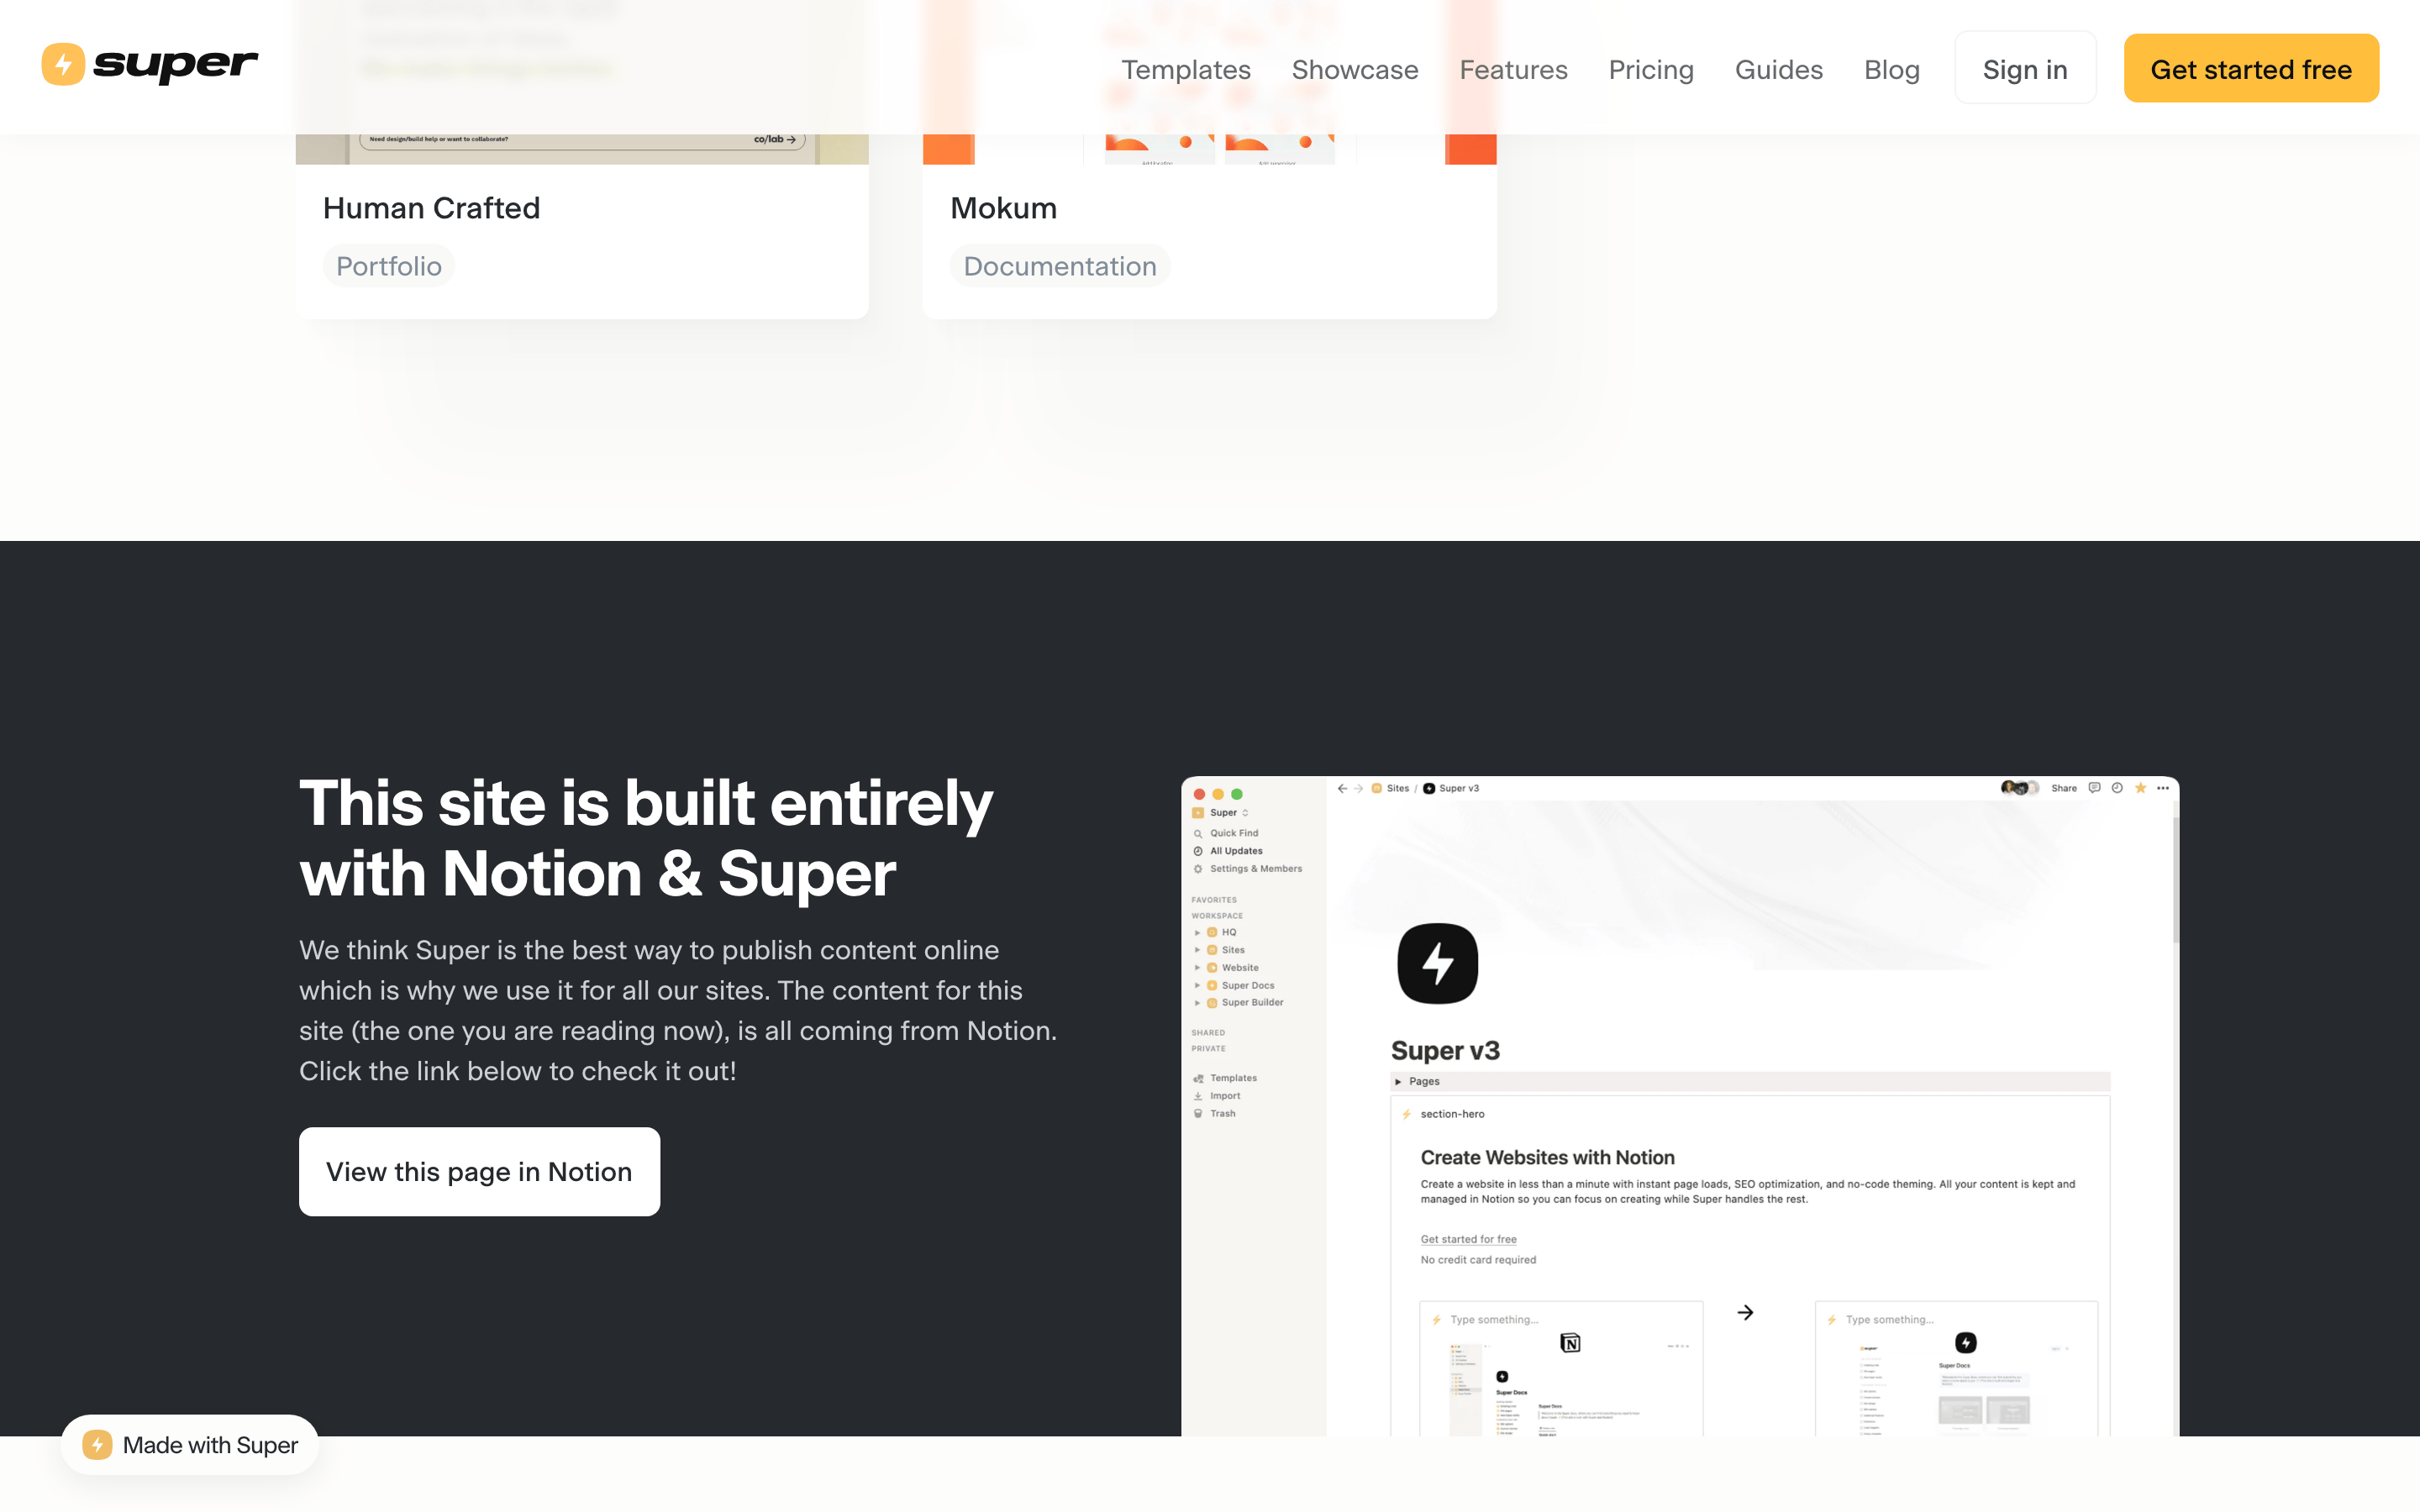Click the Sign in button
2420x1512 pixels.
(x=2025, y=68)
